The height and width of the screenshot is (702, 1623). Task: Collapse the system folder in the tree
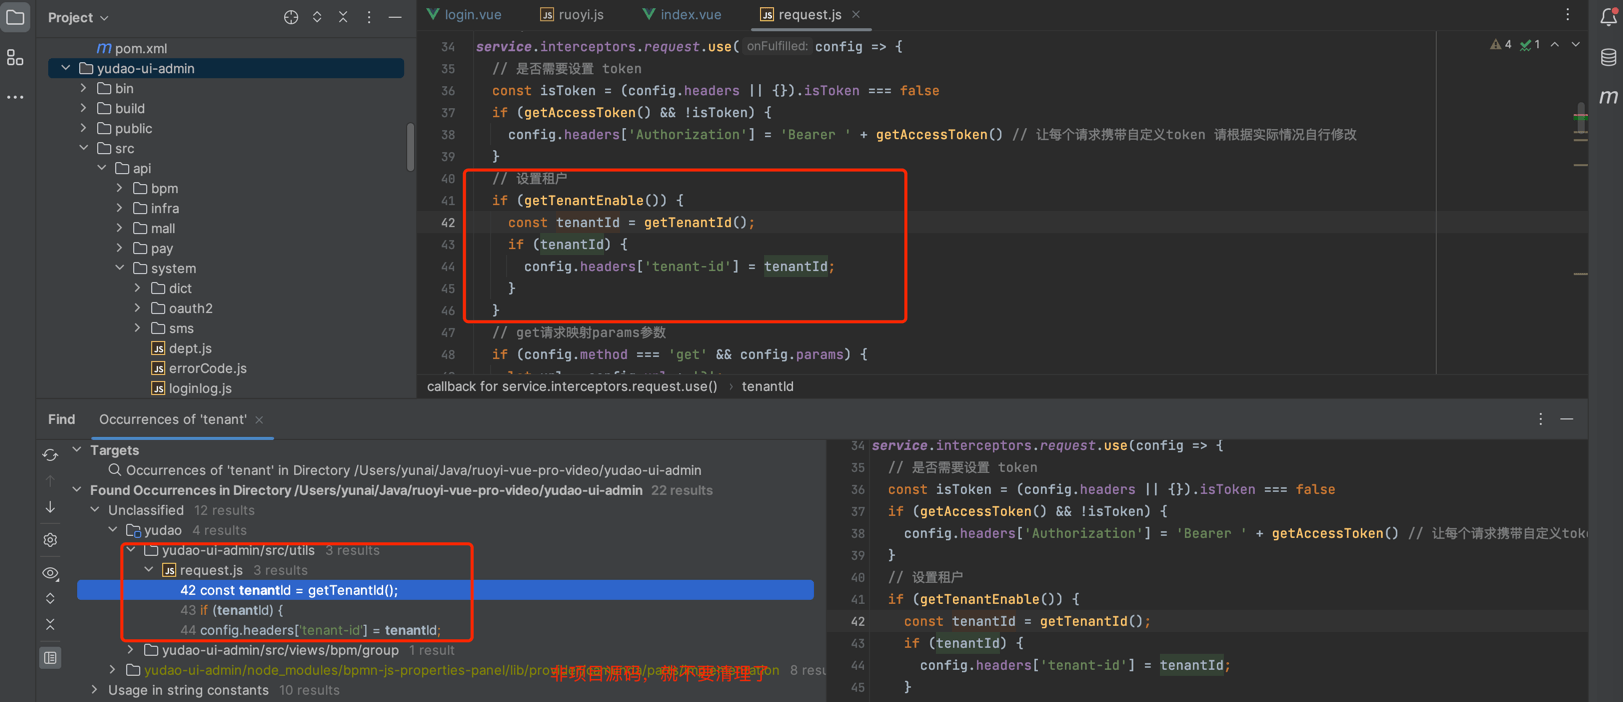click(x=120, y=268)
